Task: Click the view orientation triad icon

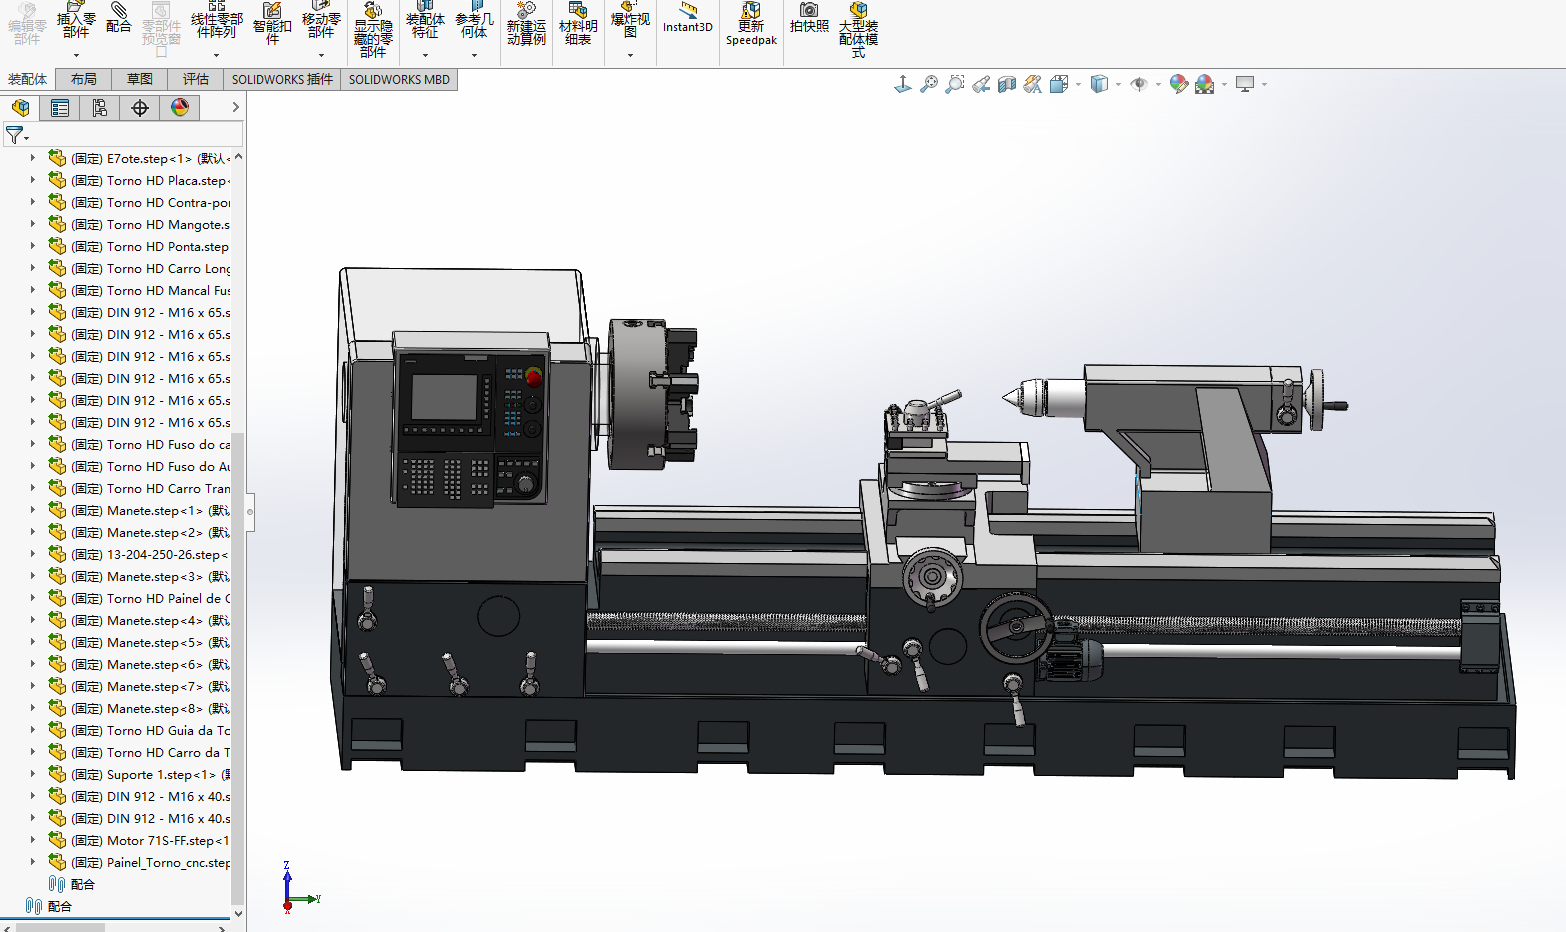Action: 903,85
